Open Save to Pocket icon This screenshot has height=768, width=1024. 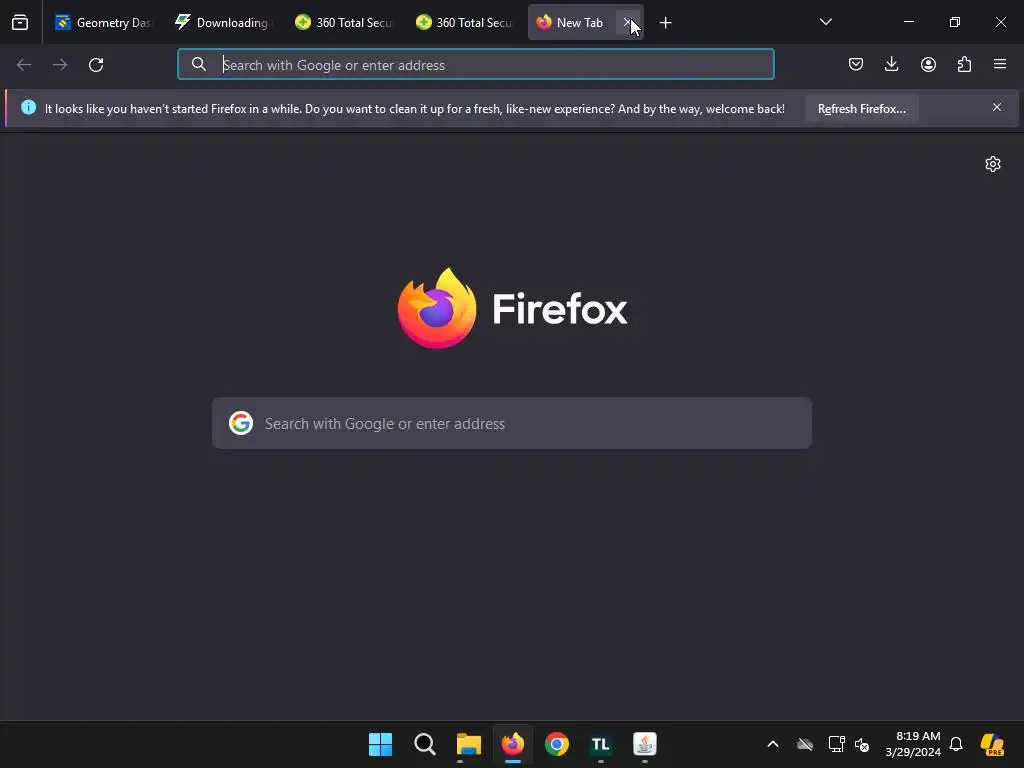click(856, 64)
